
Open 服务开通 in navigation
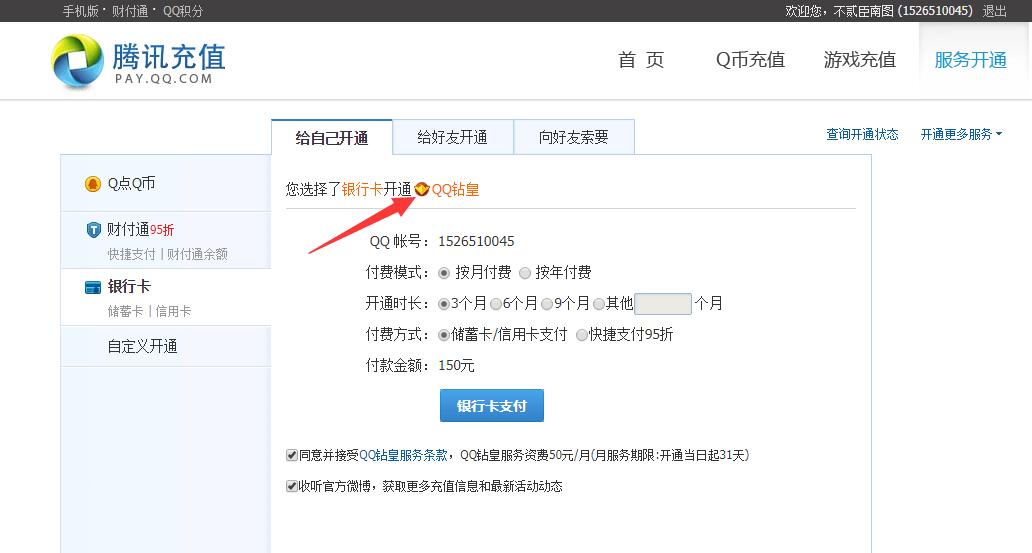pyautogui.click(x=971, y=60)
